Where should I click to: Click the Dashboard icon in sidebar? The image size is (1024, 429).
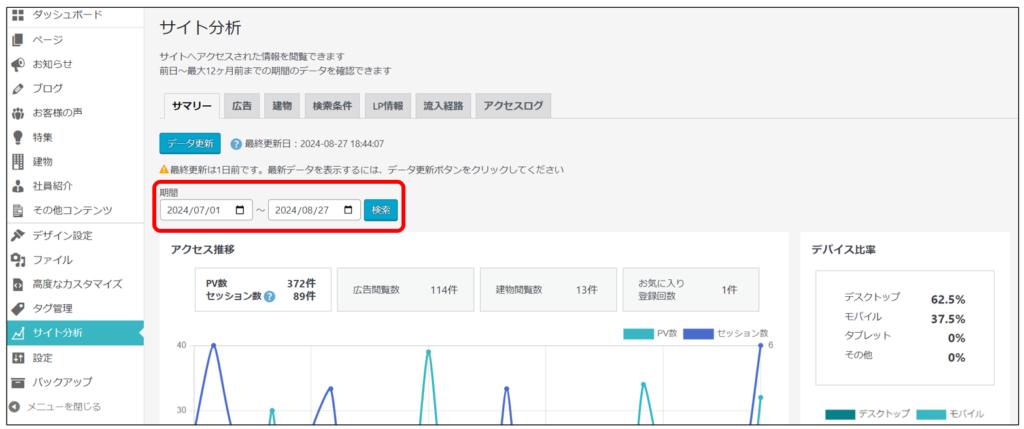pos(17,15)
